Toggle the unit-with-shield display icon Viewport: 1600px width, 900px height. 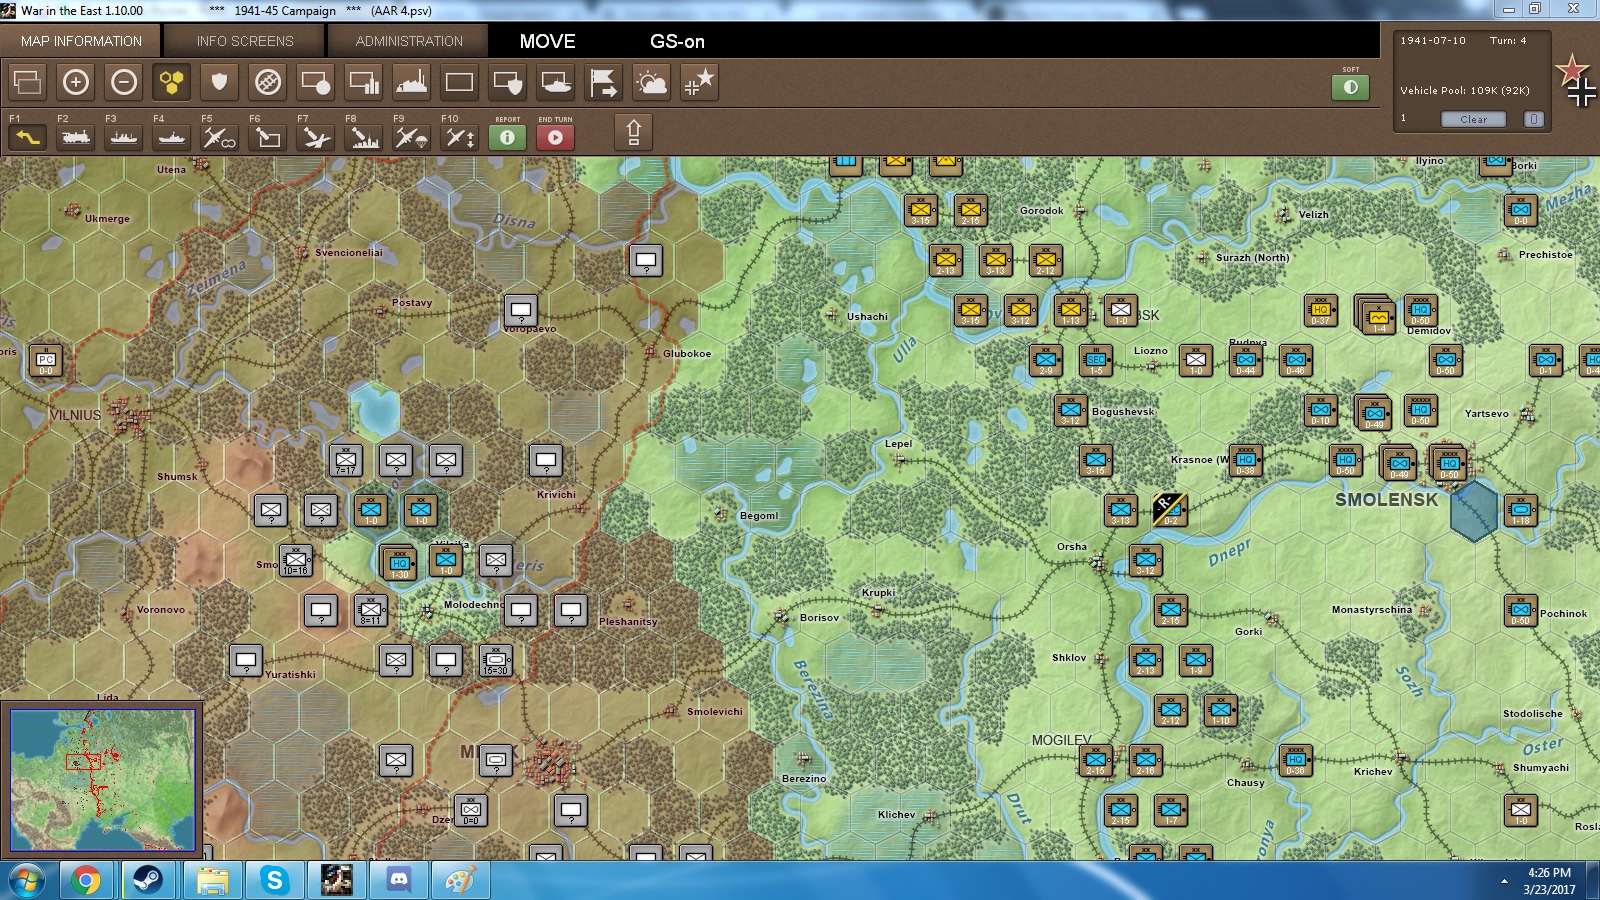(x=508, y=82)
